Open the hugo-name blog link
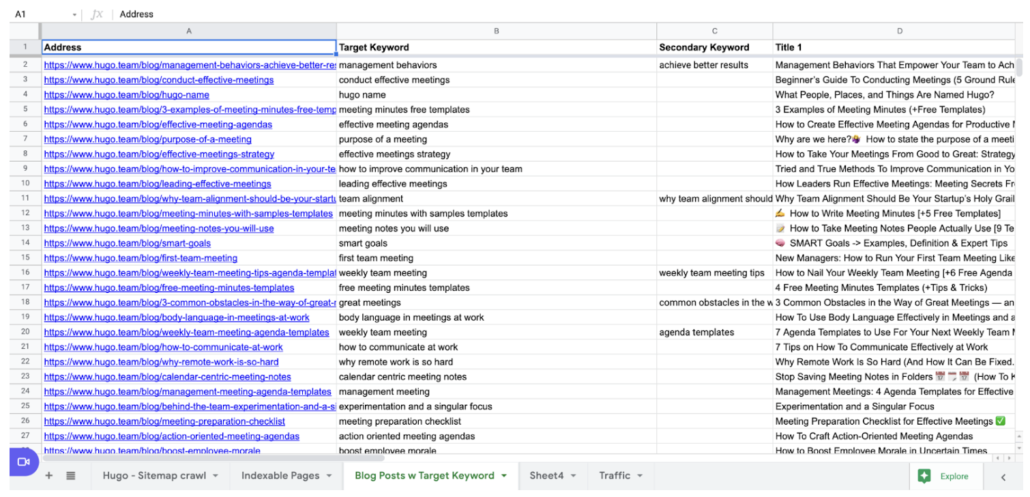This screenshot has height=497, width=1030. pos(127,95)
